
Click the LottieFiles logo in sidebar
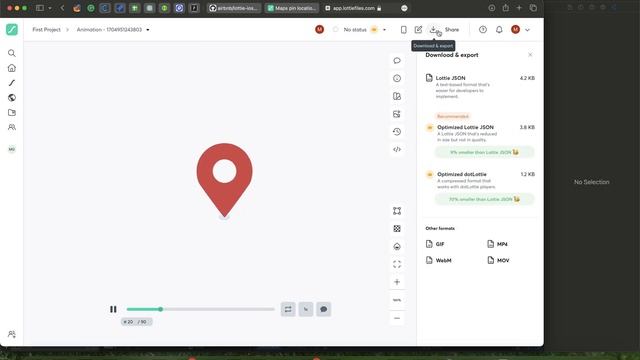12,29
